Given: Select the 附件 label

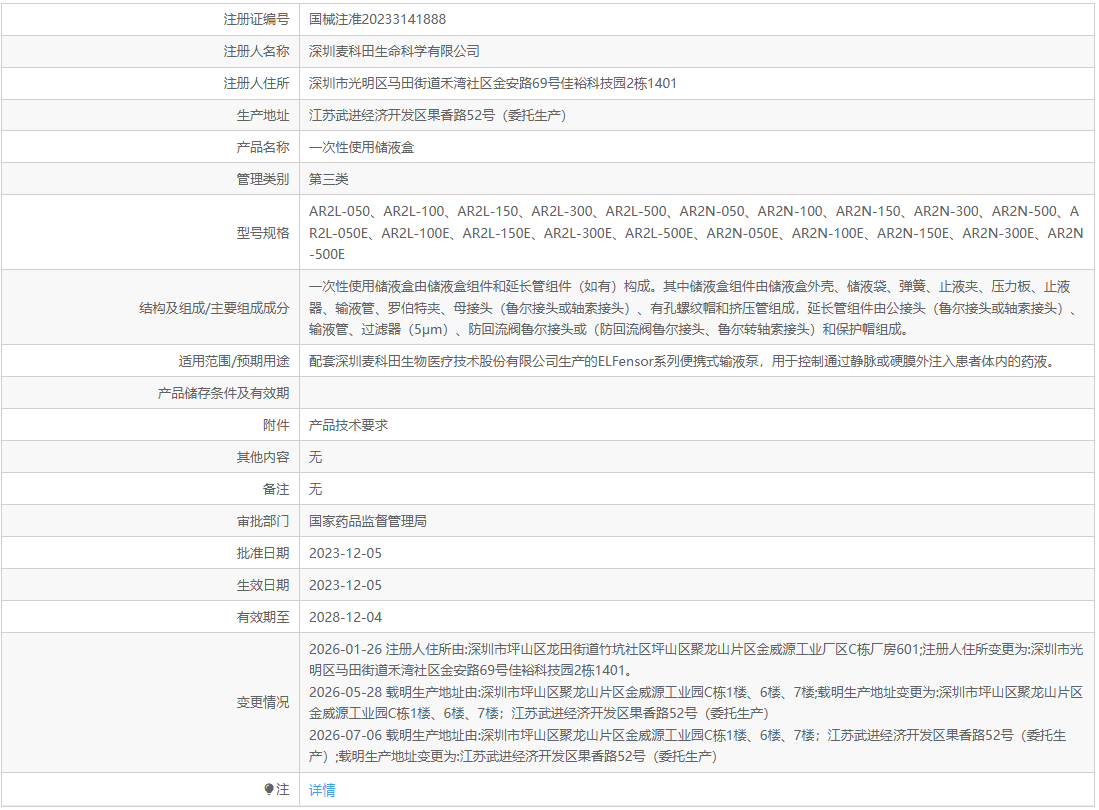Looking at the screenshot, I should (276, 425).
